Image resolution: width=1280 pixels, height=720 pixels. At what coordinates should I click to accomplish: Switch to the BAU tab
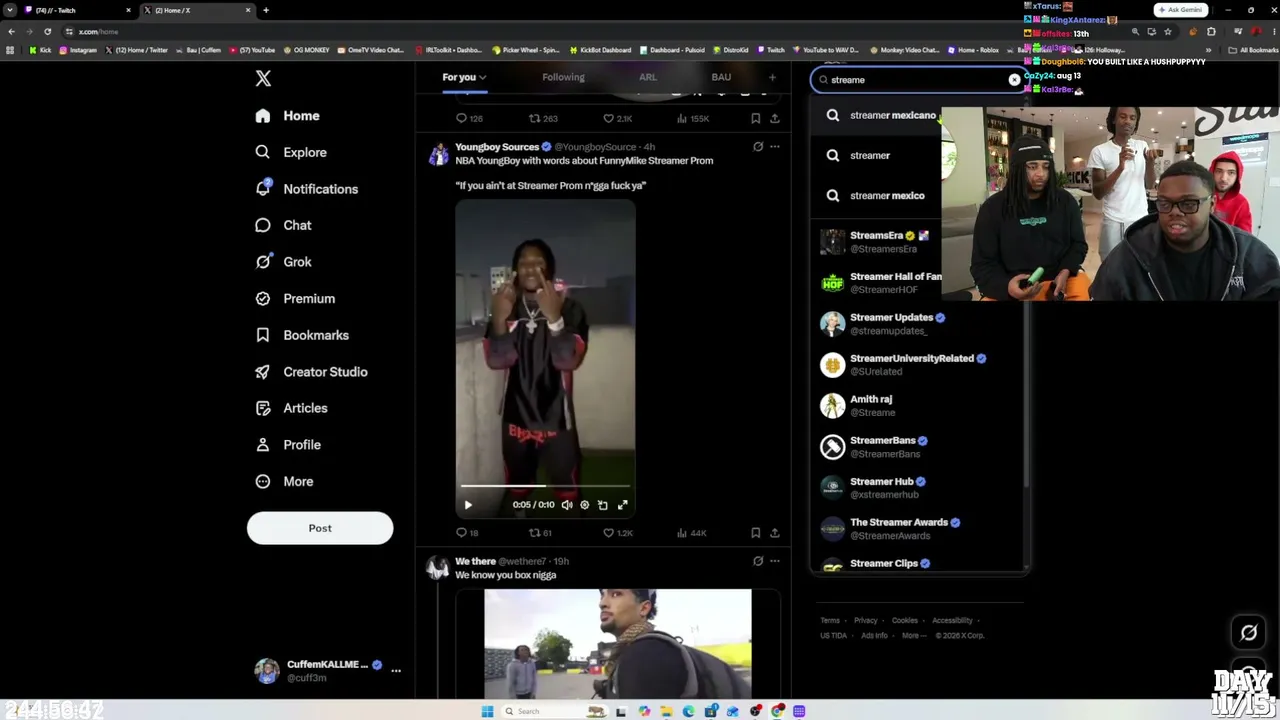pyautogui.click(x=721, y=77)
